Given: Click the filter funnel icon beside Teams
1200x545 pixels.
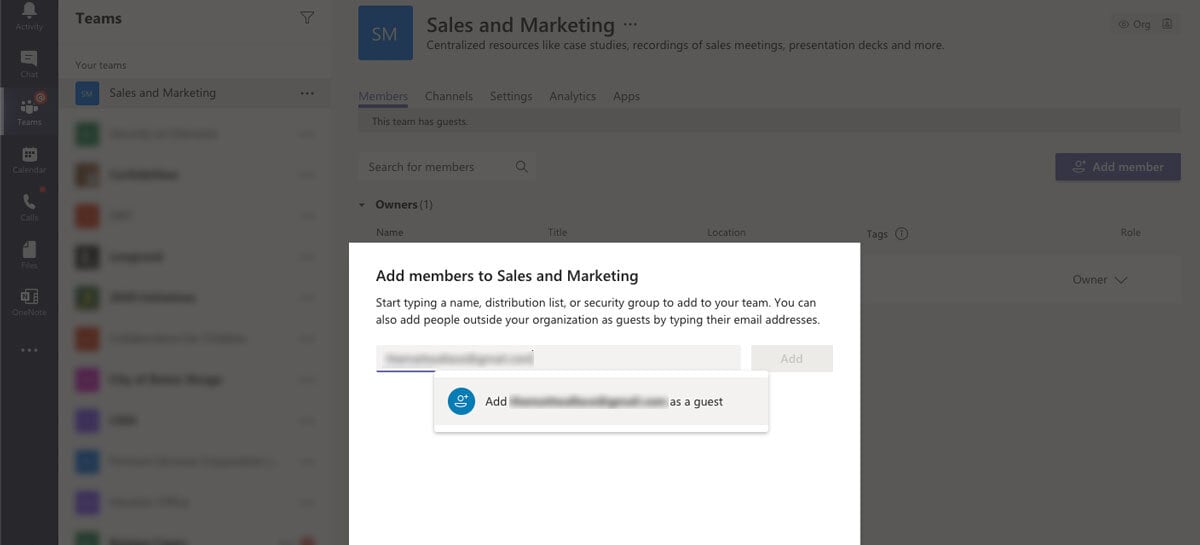Looking at the screenshot, I should pos(307,18).
